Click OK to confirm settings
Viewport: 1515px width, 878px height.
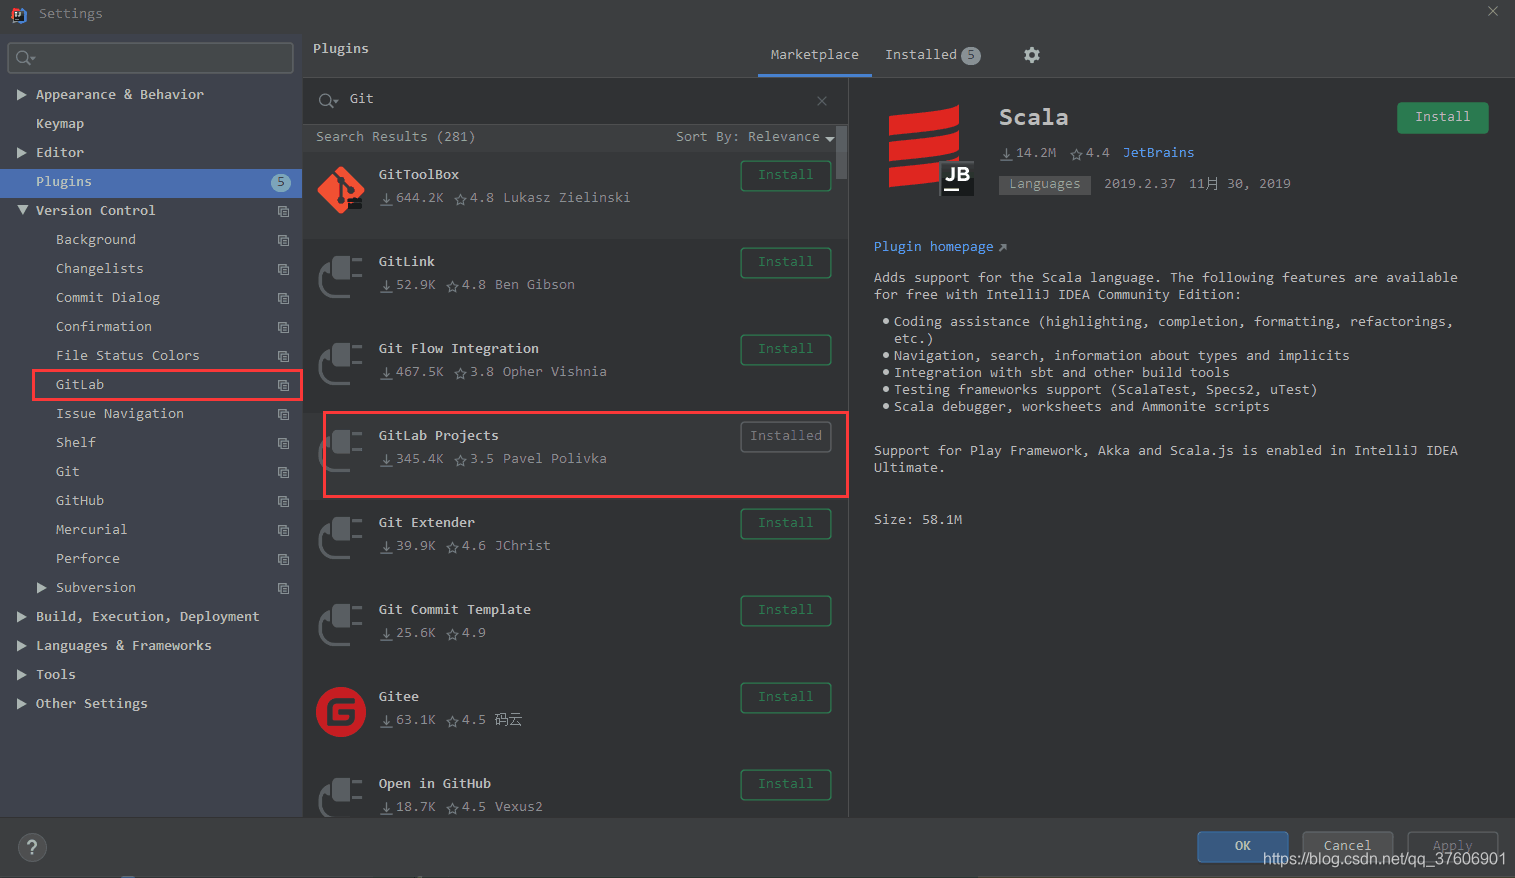coord(1243,846)
